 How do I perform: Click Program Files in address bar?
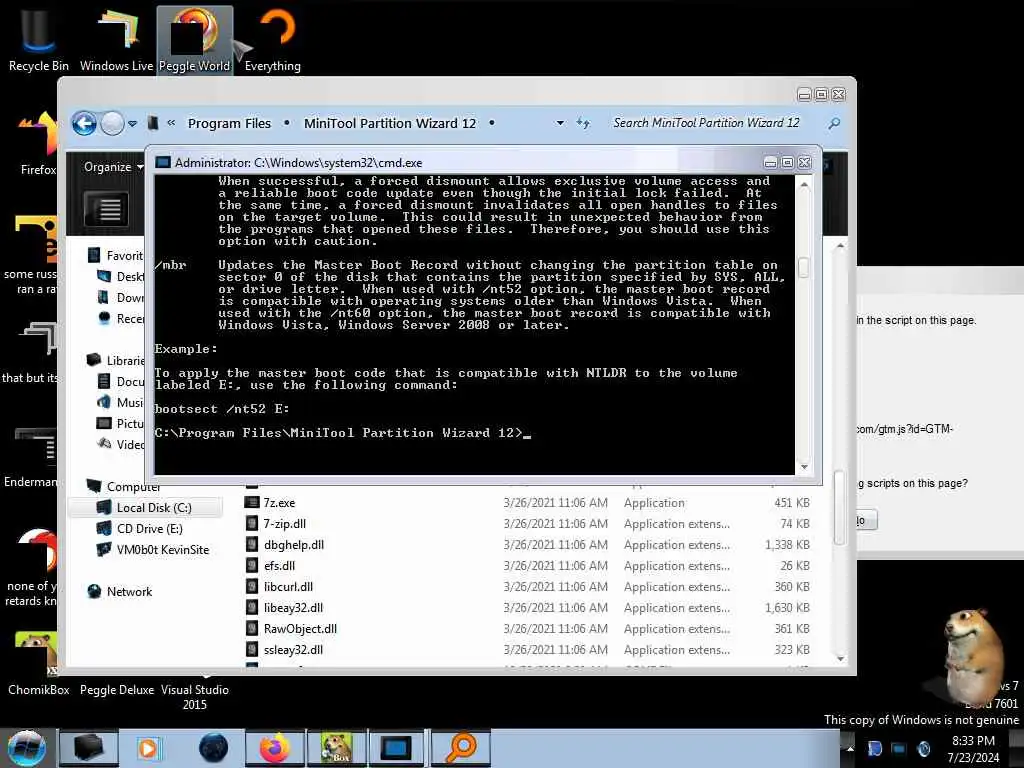(229, 123)
